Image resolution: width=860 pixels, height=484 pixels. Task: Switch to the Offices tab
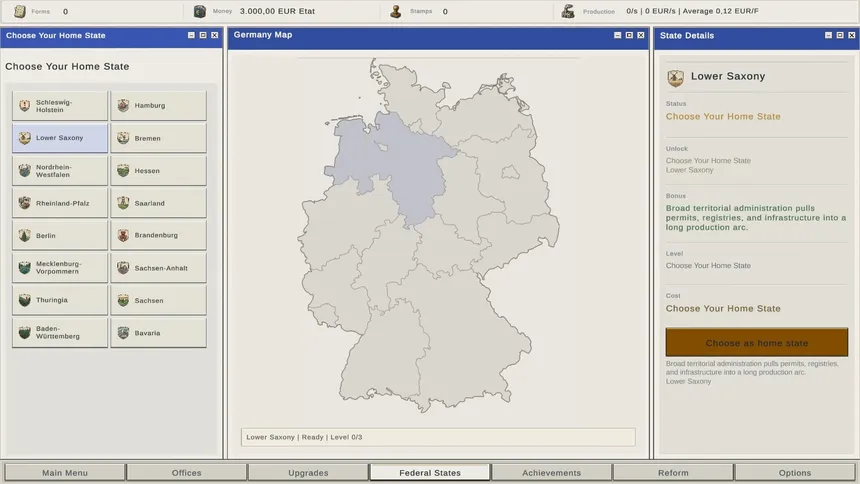pyautogui.click(x=186, y=472)
